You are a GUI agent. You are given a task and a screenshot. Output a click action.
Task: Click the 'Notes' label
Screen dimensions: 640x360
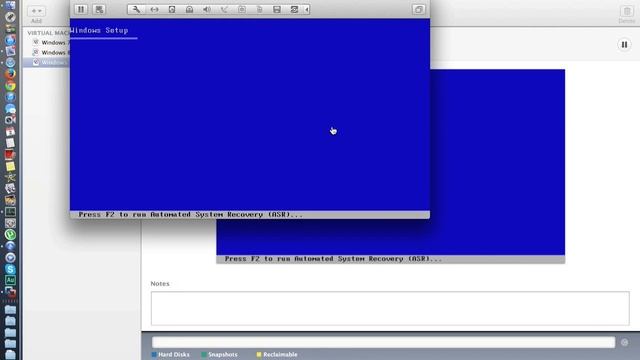160,283
